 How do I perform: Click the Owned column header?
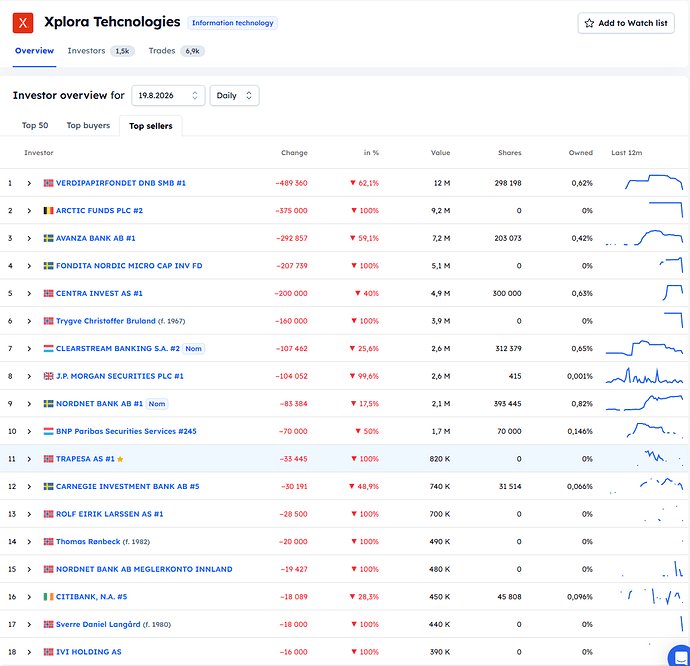pyautogui.click(x=580, y=153)
